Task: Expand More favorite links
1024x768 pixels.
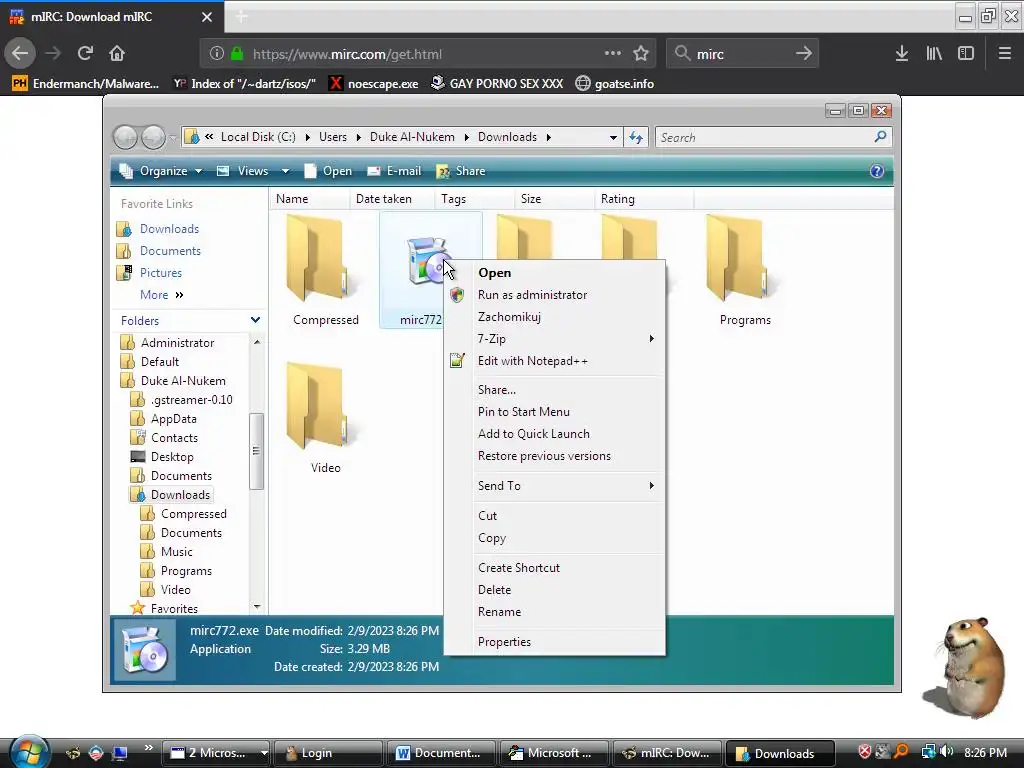Action: [x=162, y=295]
